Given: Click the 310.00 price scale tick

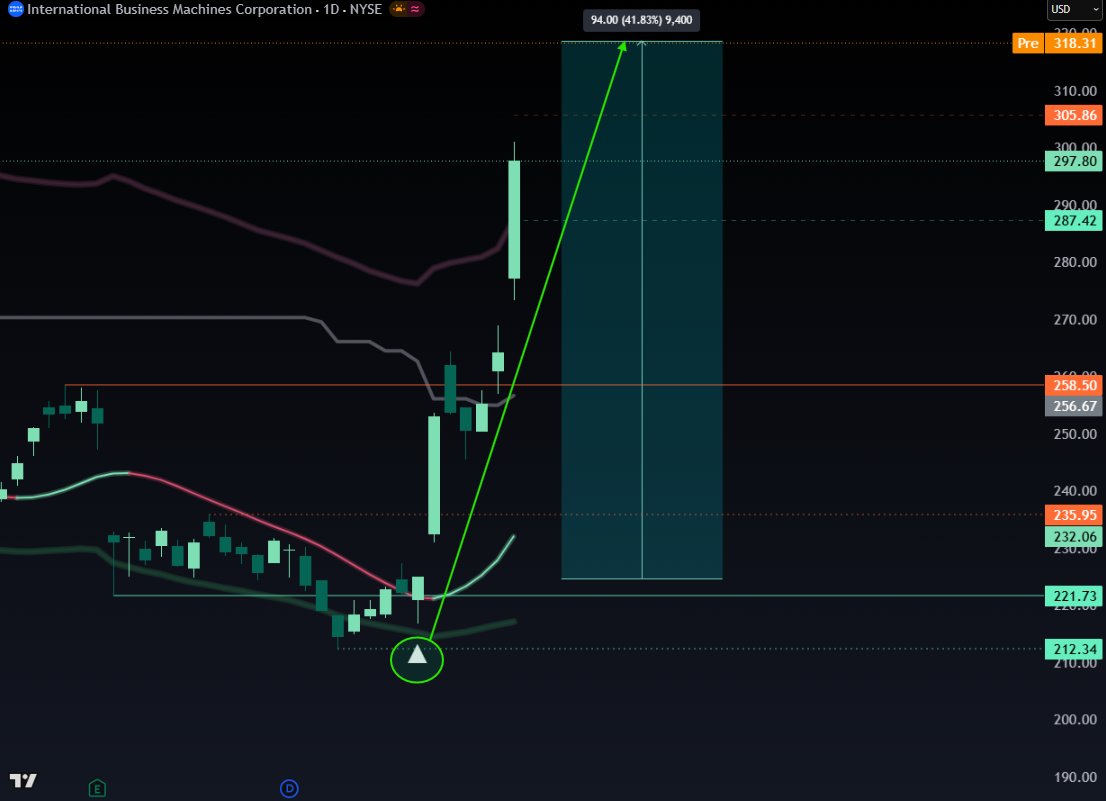Looking at the screenshot, I should tap(1075, 91).
